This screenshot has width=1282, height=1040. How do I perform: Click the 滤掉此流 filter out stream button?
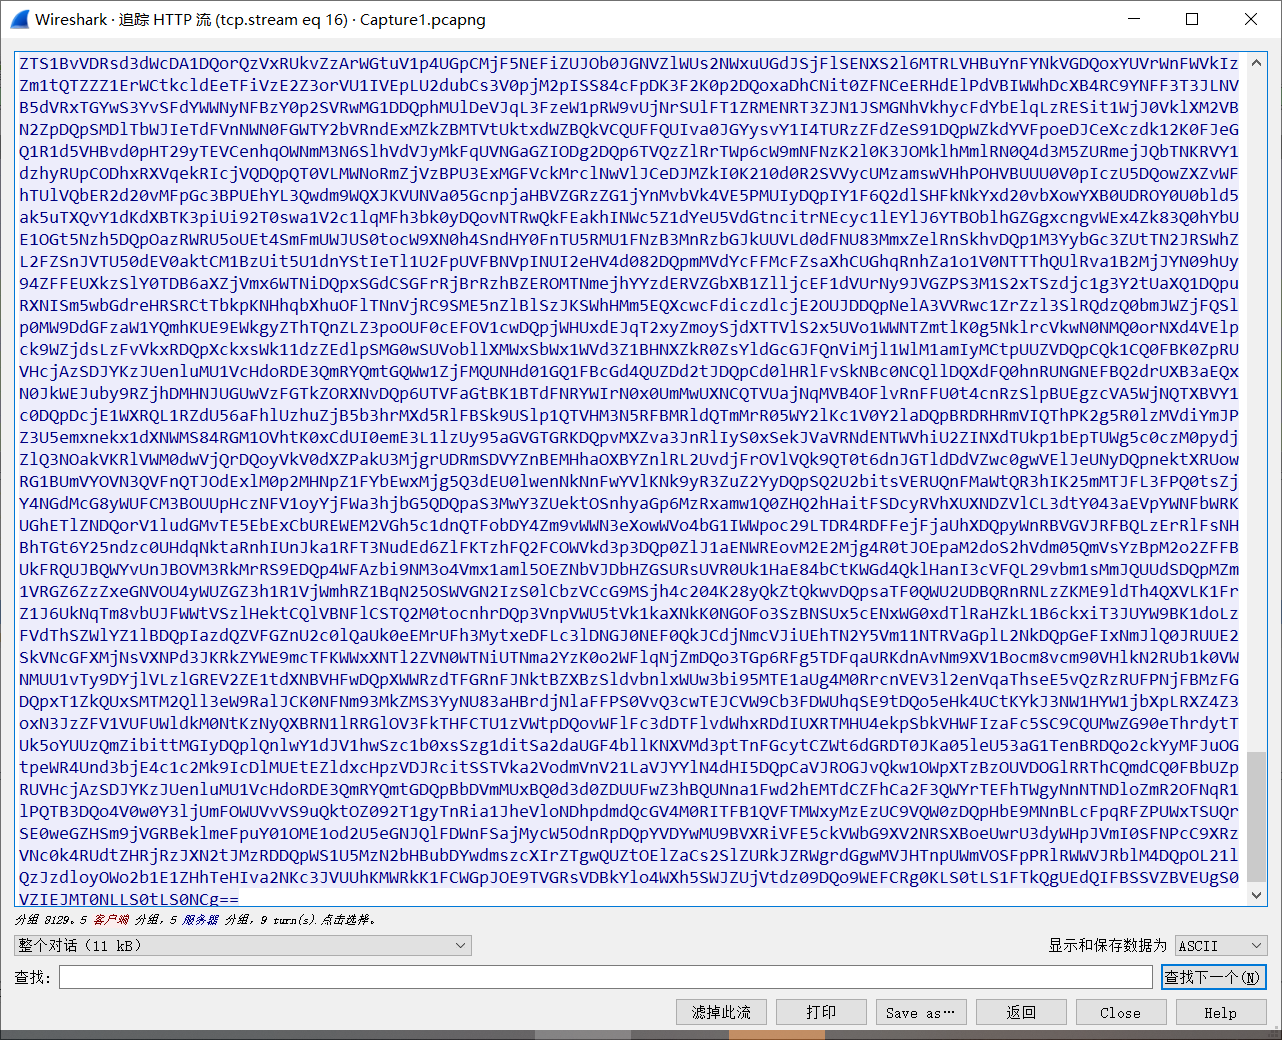pos(721,1012)
